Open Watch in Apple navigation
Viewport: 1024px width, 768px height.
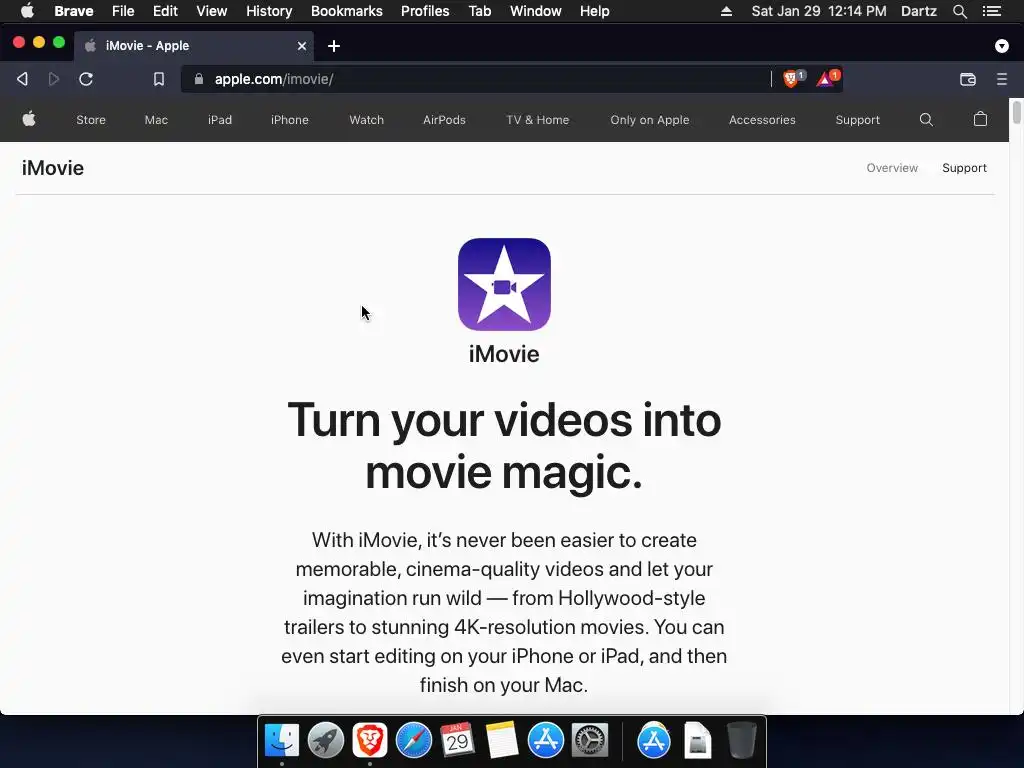366,120
